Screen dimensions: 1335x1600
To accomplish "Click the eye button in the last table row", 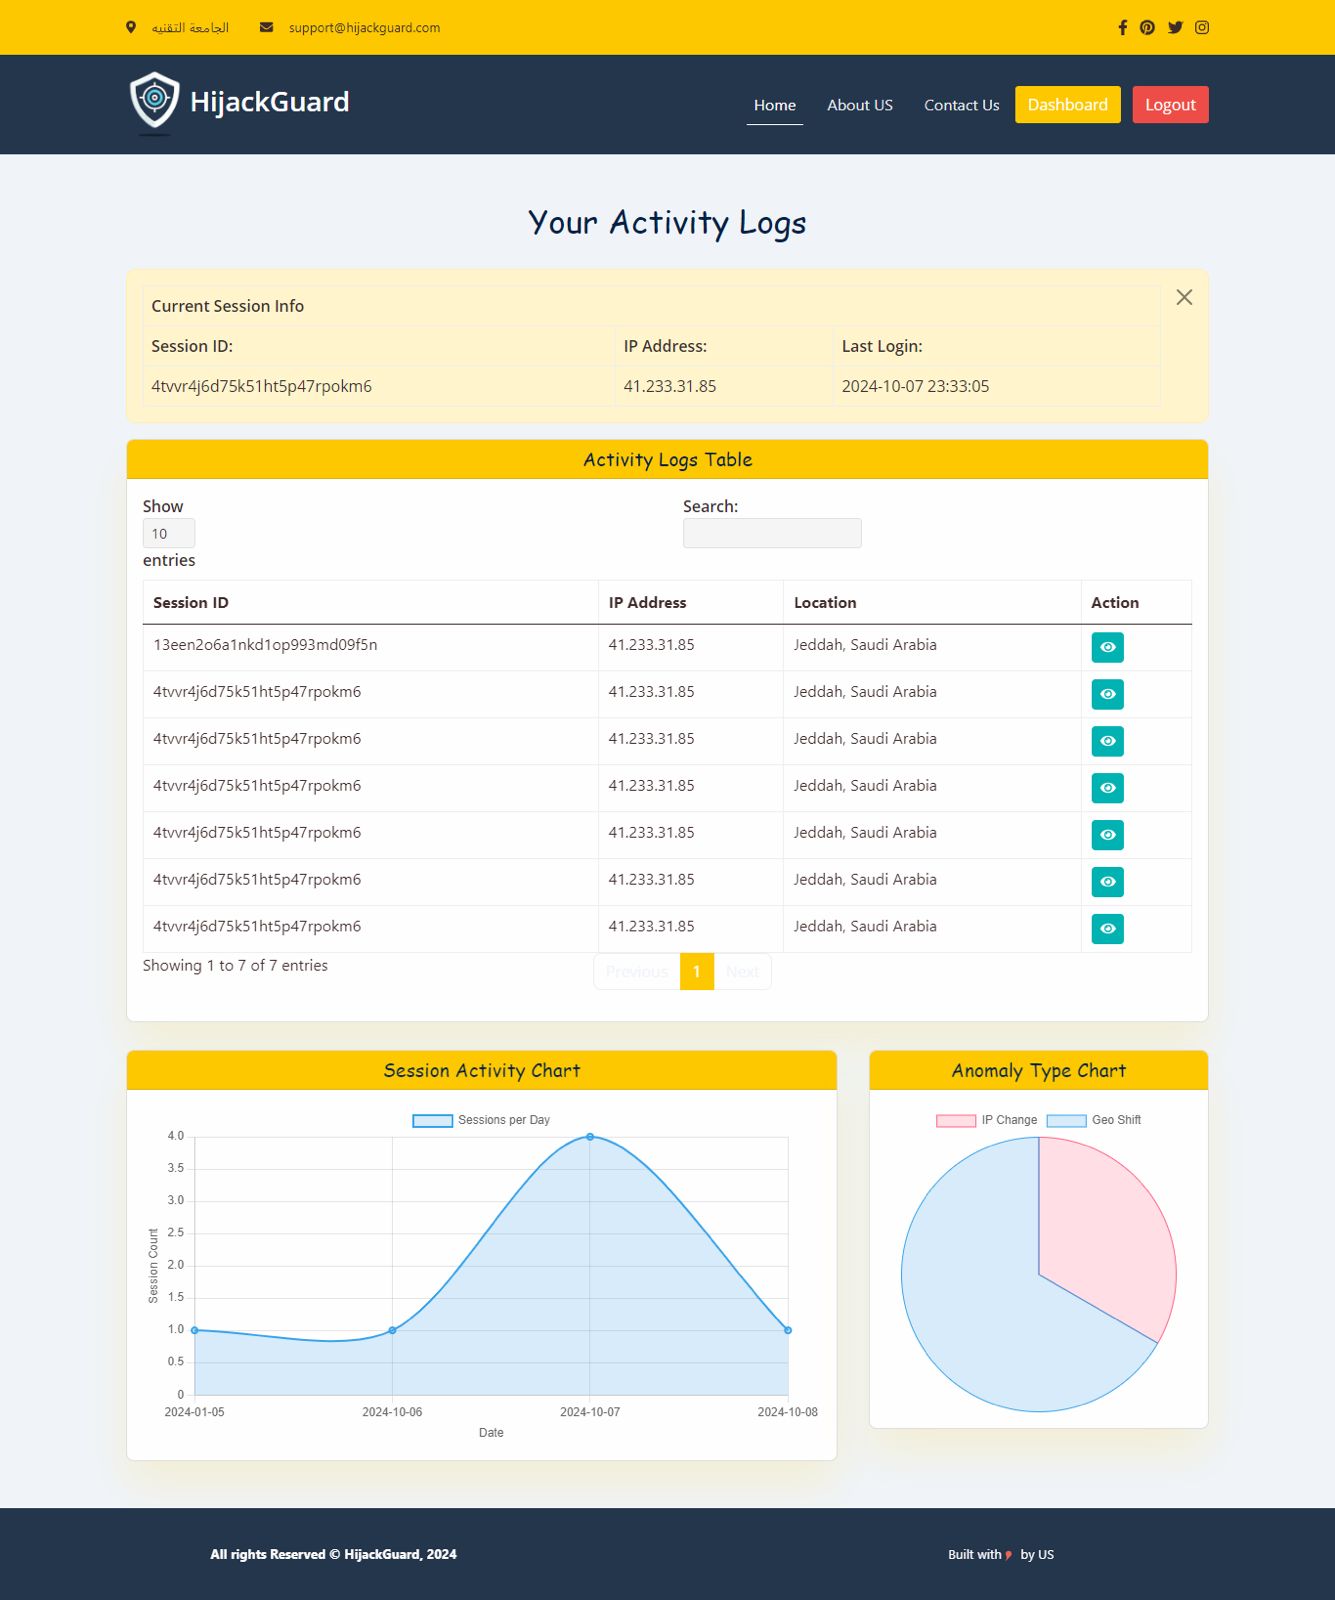I will click(1107, 929).
